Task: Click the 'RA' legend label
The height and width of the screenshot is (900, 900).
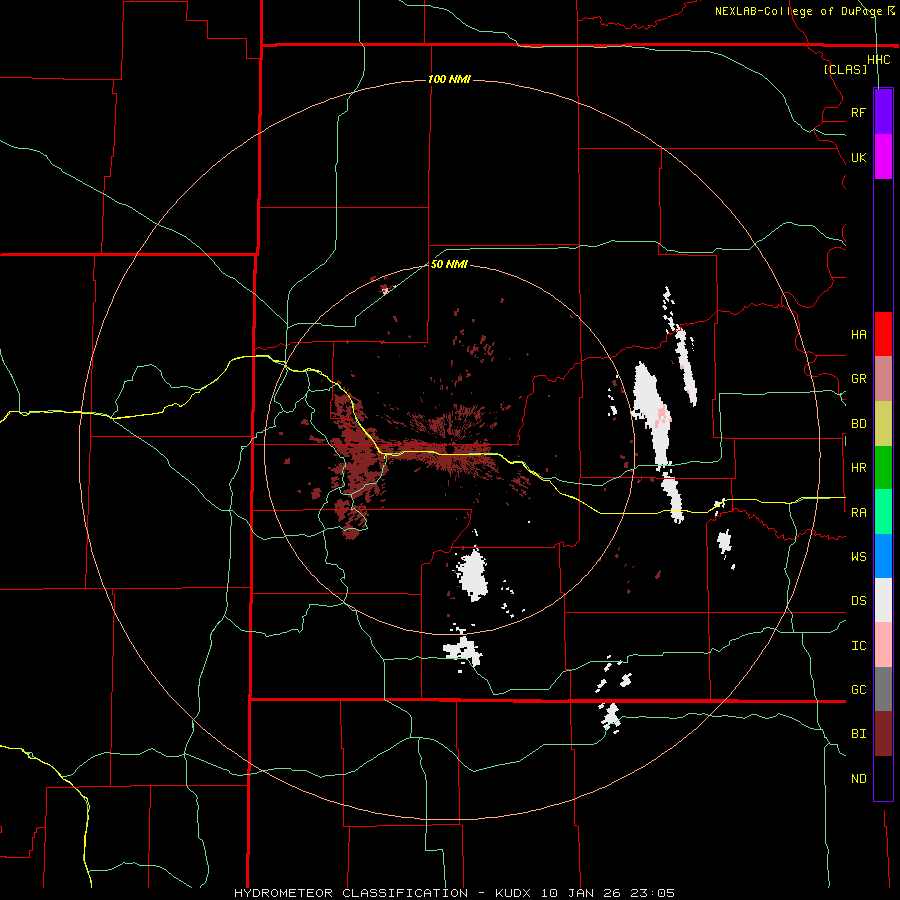Action: 858,513
